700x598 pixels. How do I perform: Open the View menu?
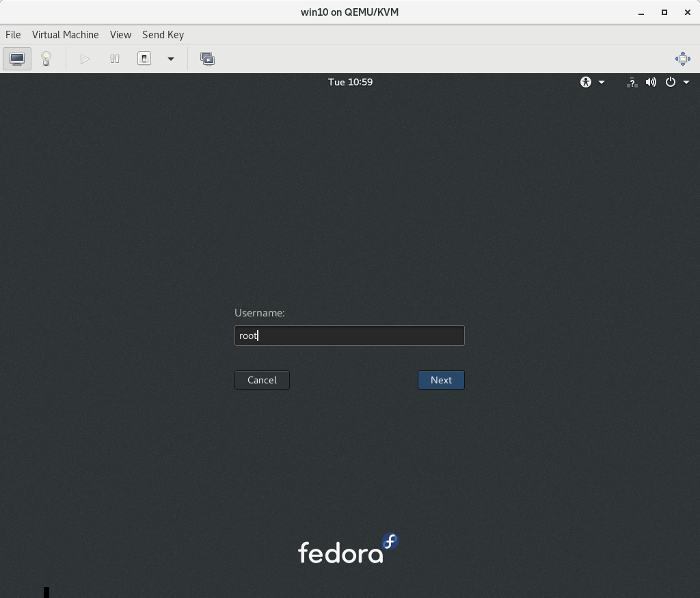120,35
